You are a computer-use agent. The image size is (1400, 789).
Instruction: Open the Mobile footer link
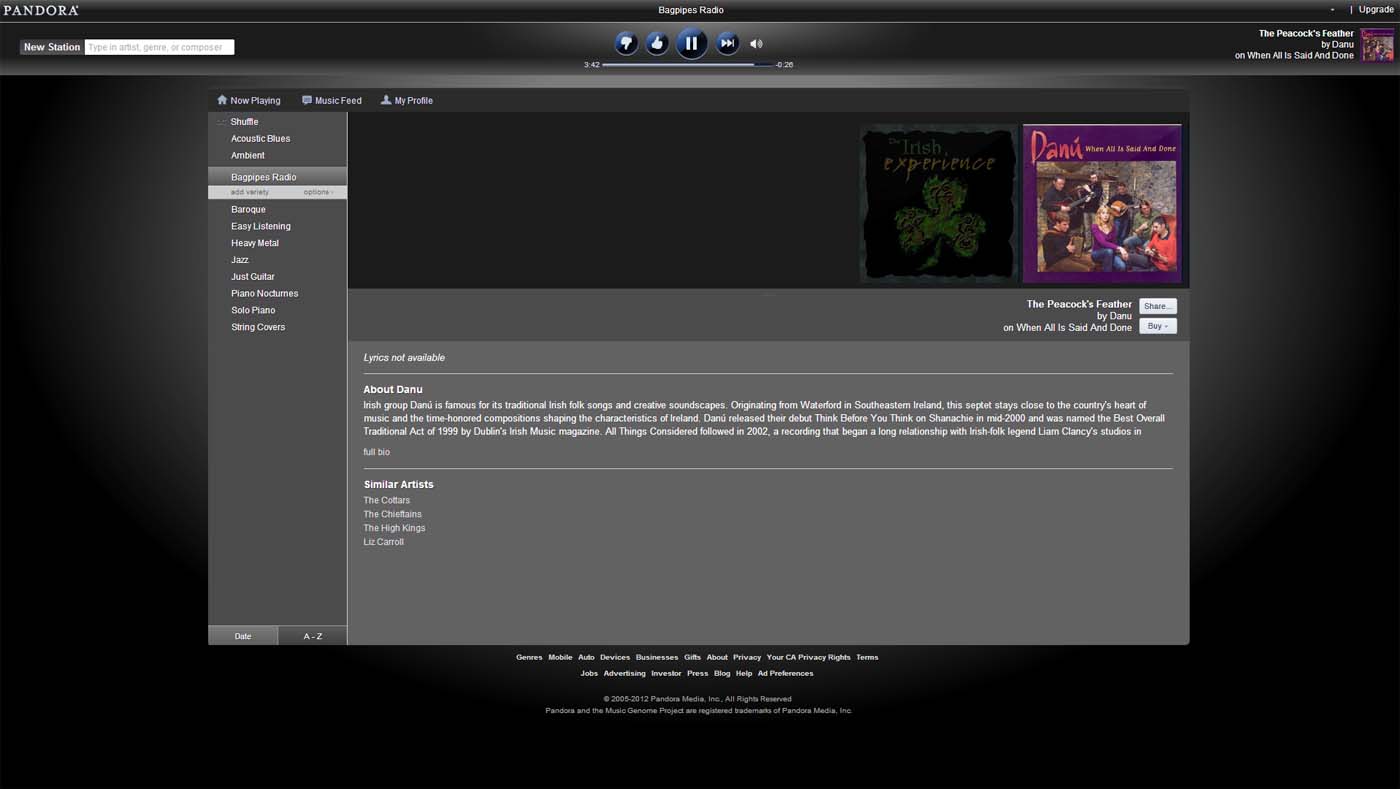560,658
